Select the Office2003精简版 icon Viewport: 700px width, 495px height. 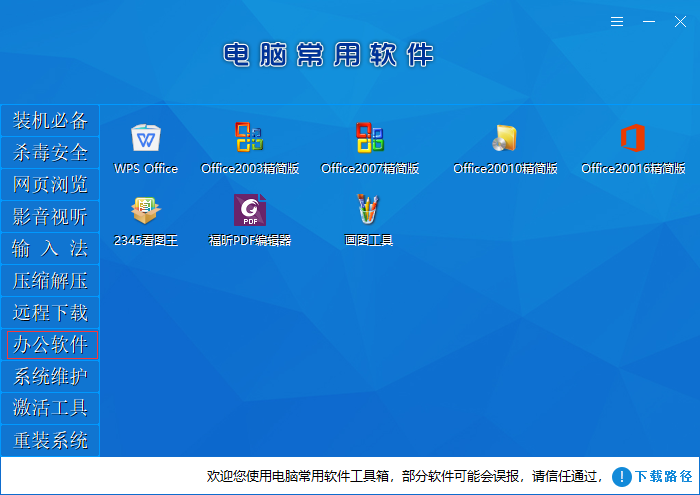click(249, 137)
